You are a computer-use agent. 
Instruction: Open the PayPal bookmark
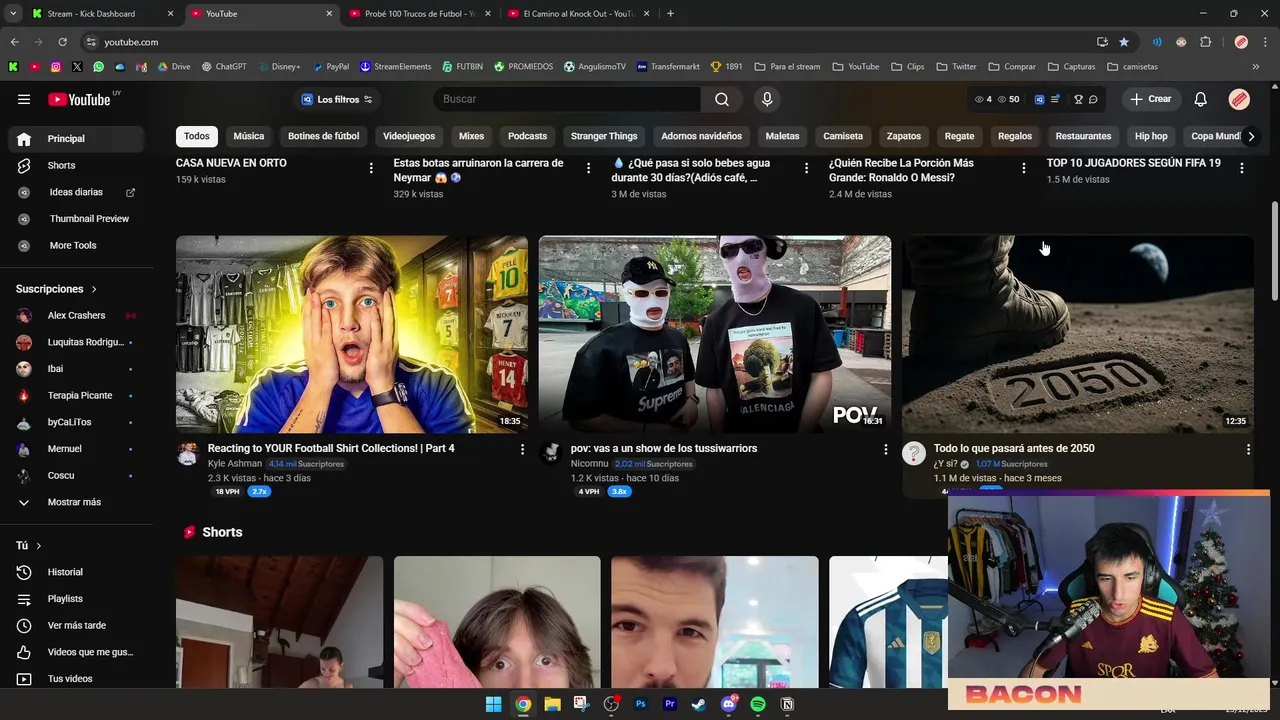pos(331,67)
